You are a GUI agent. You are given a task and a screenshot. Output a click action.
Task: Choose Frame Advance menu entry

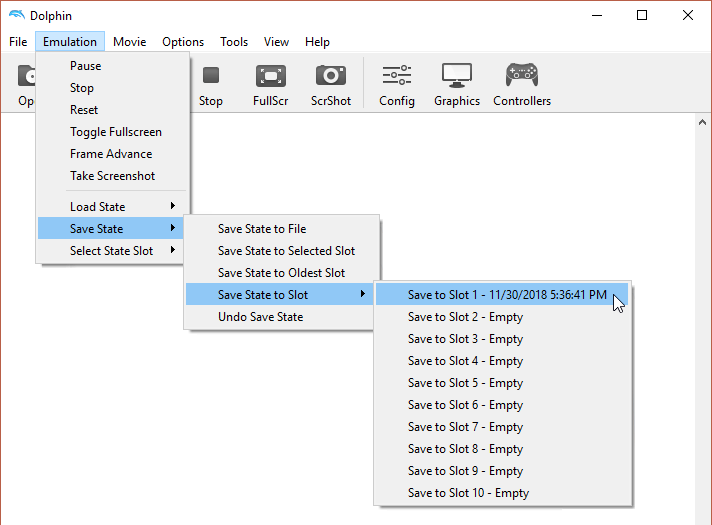pyautogui.click(x=113, y=154)
